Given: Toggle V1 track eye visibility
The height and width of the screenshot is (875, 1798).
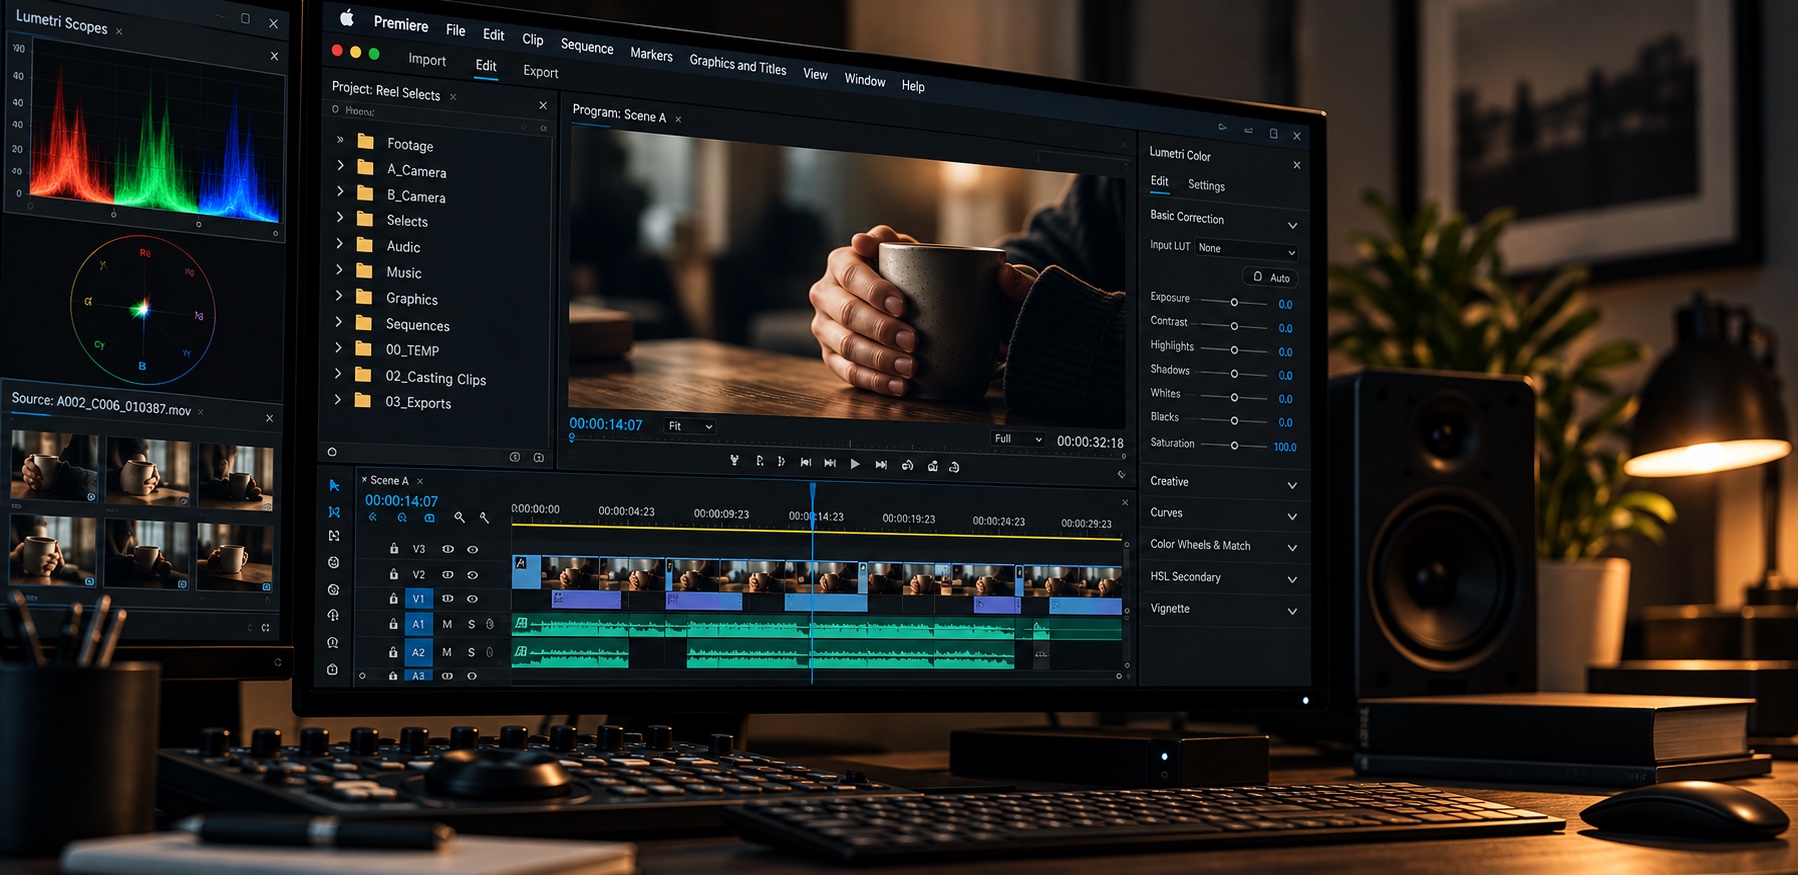Looking at the screenshot, I should point(472,599).
